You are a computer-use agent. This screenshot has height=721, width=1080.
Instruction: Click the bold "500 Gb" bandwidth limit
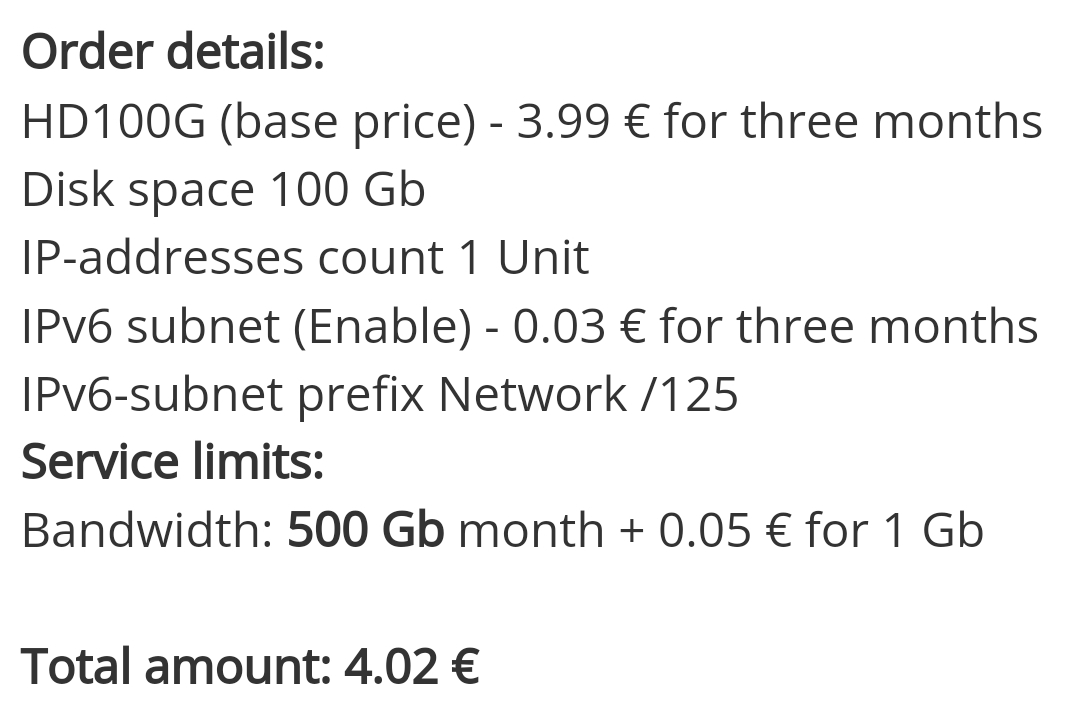(x=365, y=531)
